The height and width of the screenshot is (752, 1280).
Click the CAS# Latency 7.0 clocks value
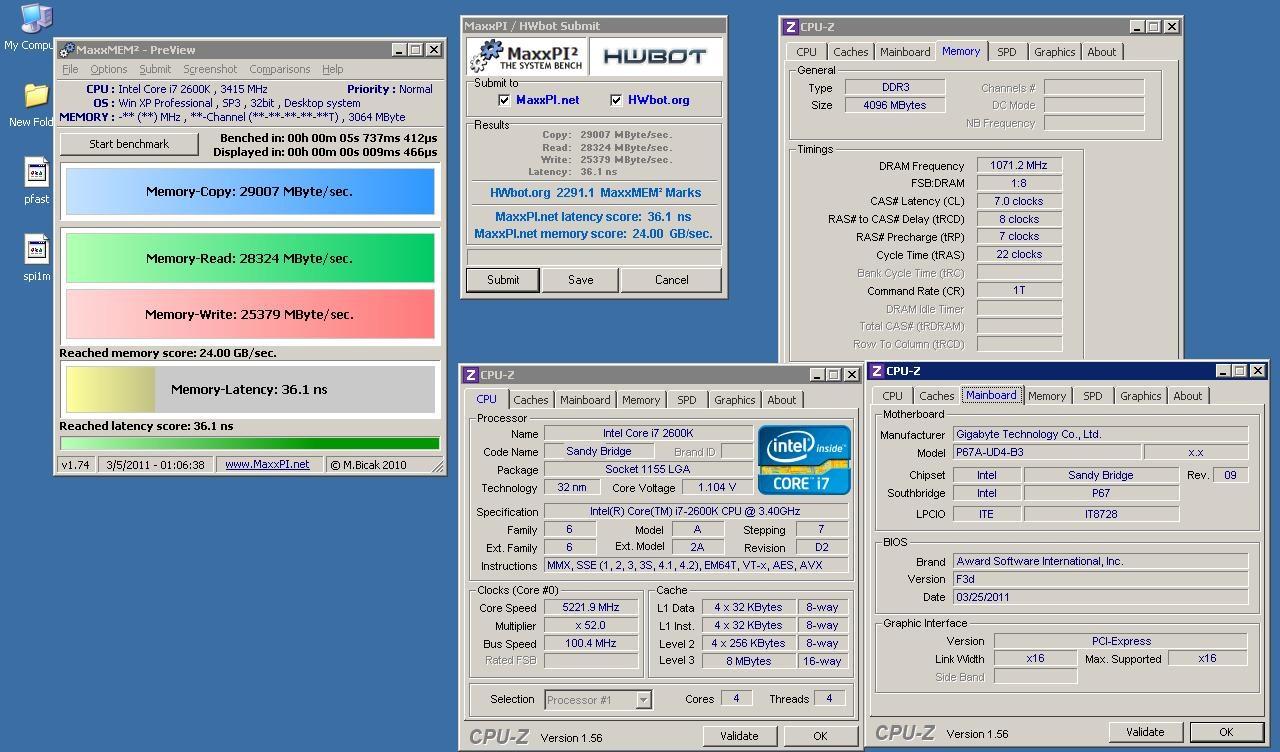pos(1019,201)
